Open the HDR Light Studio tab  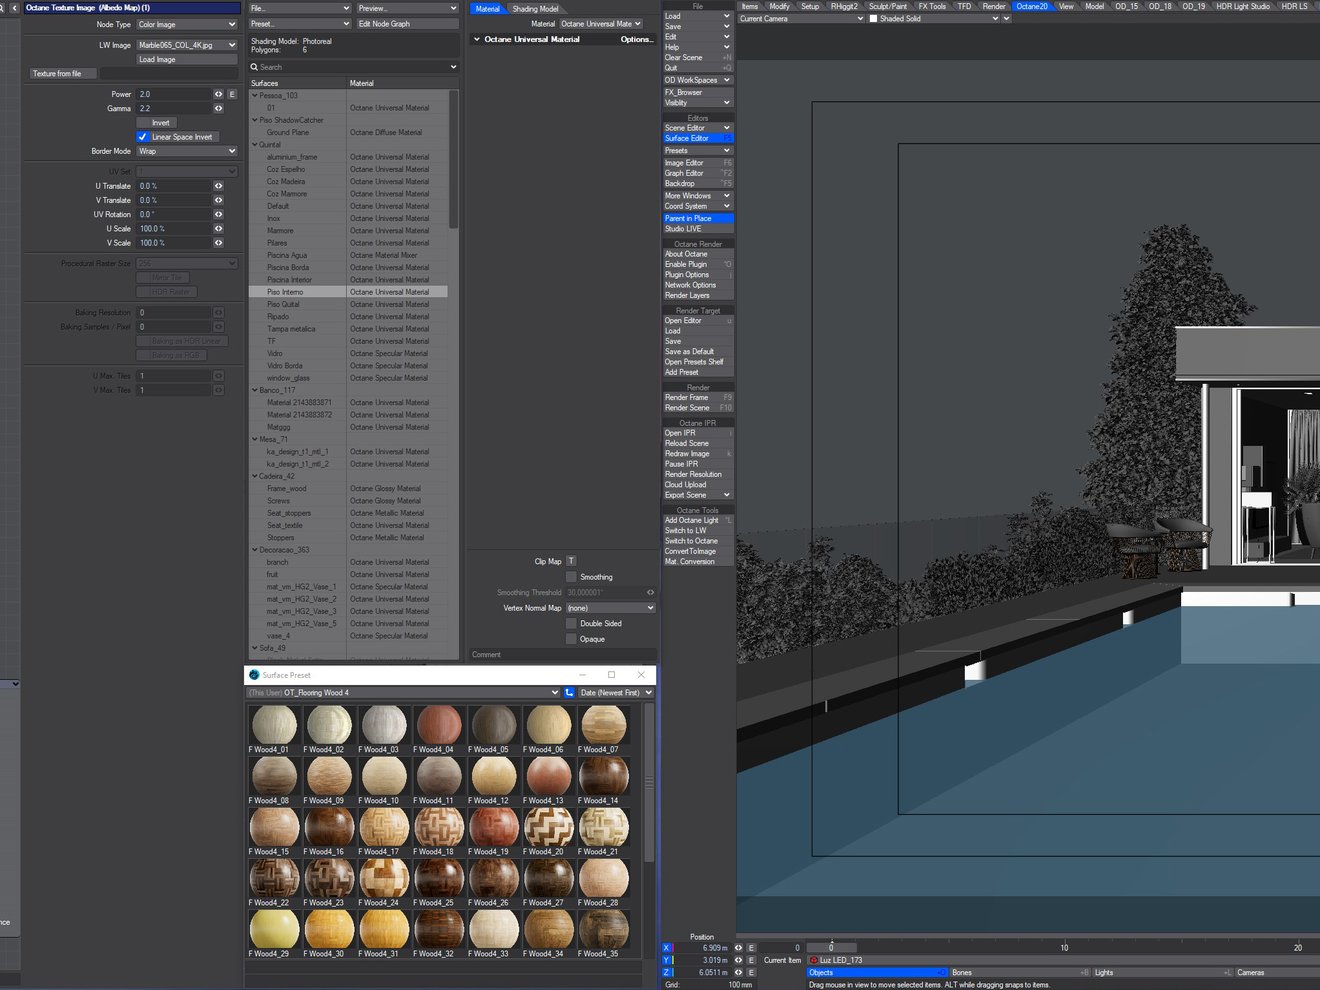1243,6
